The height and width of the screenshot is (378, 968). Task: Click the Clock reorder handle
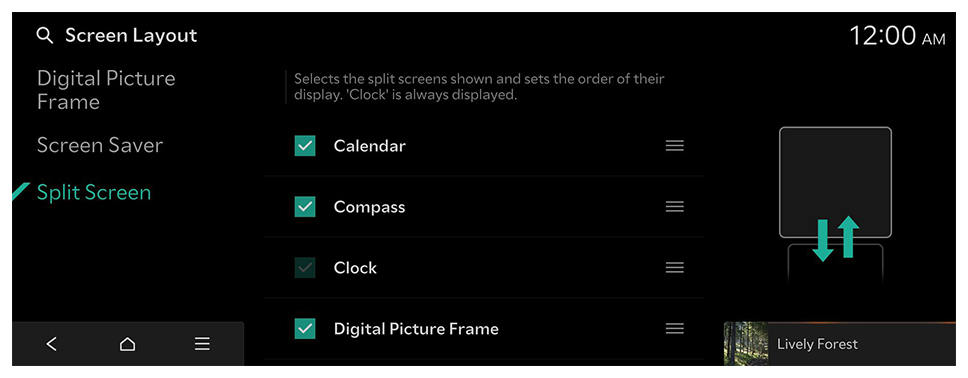click(675, 267)
